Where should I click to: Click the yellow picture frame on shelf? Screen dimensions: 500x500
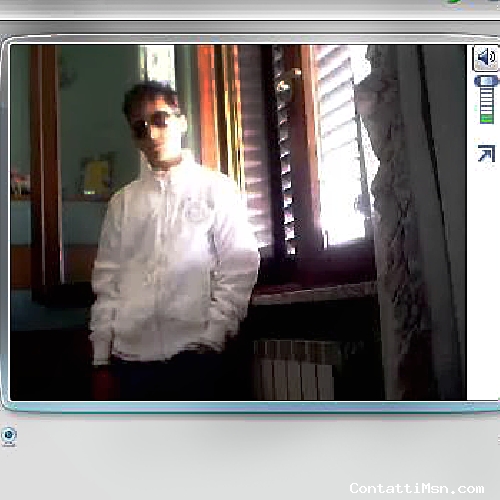click(x=97, y=175)
